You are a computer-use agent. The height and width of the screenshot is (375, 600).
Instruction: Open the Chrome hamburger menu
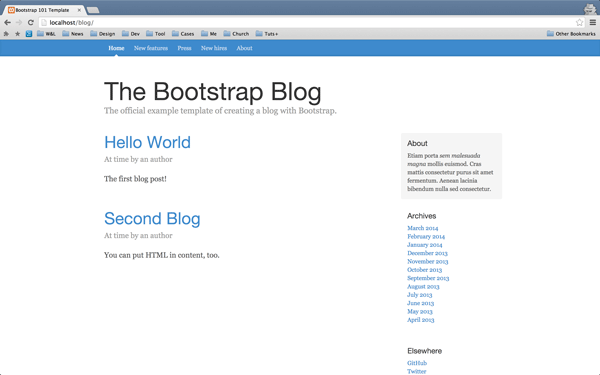coord(592,22)
